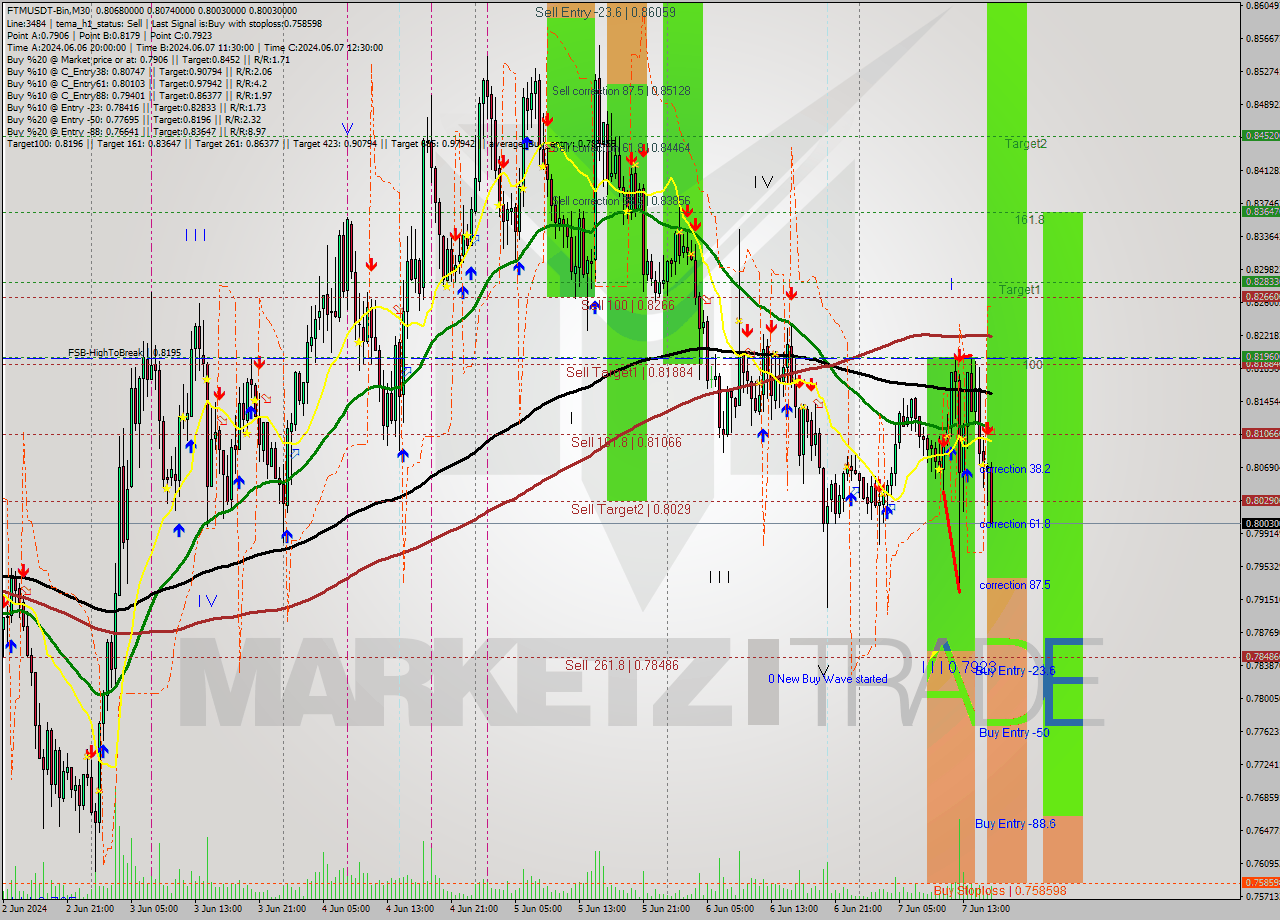Select the 'Buy Stoploss | 0.758598' label
1280x920 pixels.
click(1000, 890)
